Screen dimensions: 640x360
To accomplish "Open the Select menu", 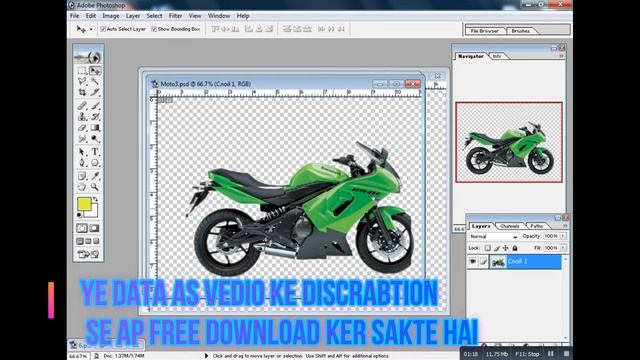I will [x=154, y=16].
